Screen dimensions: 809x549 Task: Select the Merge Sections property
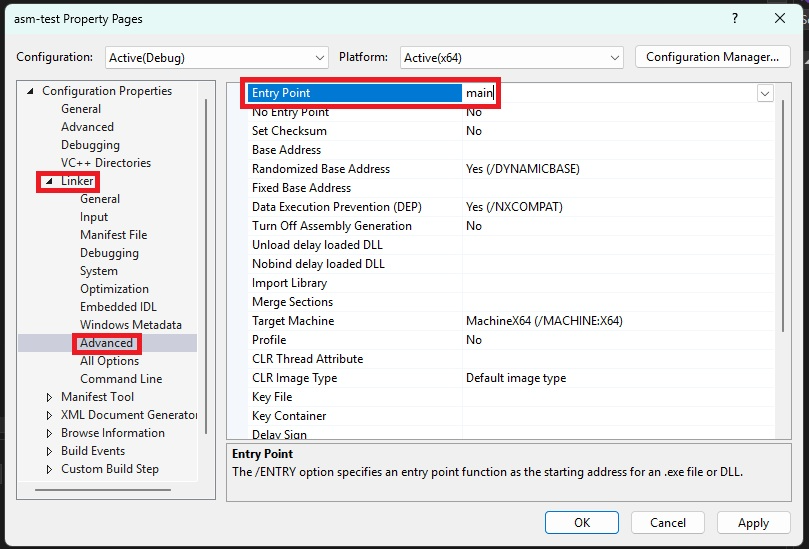pos(293,302)
